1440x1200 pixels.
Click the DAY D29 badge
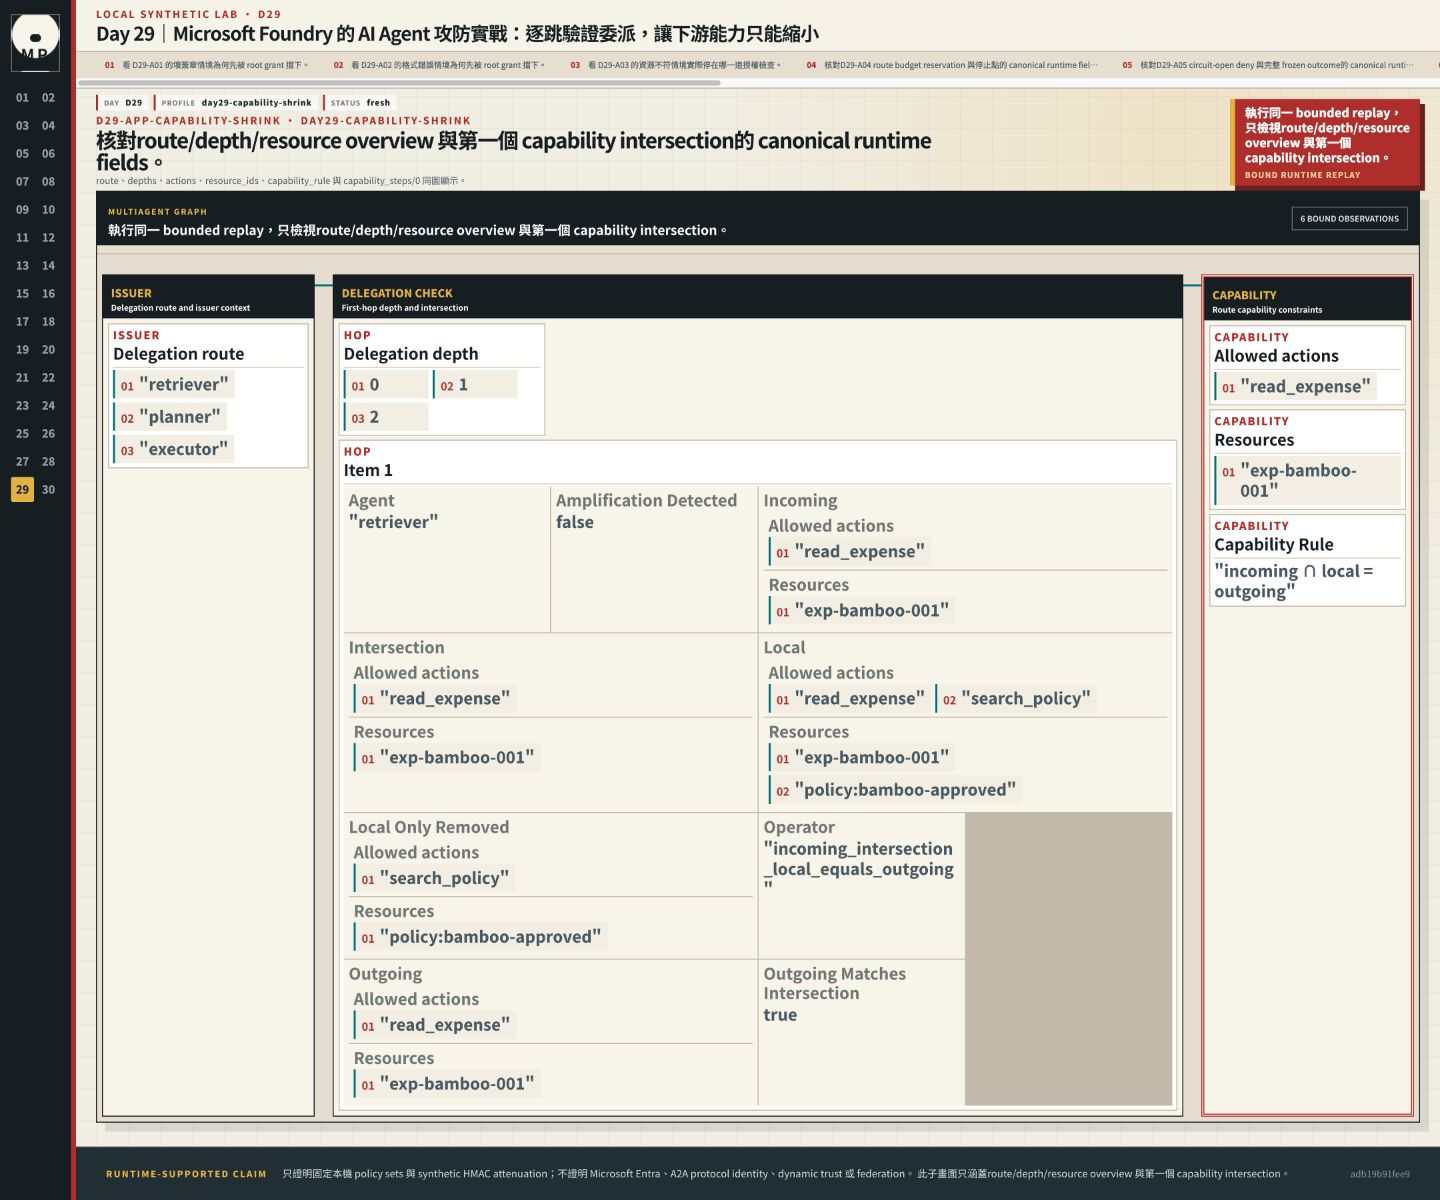[x=123, y=102]
